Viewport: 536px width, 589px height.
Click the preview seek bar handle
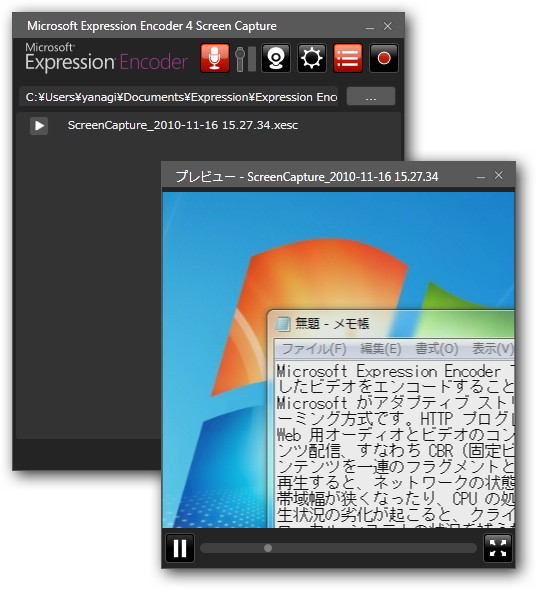click(268, 548)
